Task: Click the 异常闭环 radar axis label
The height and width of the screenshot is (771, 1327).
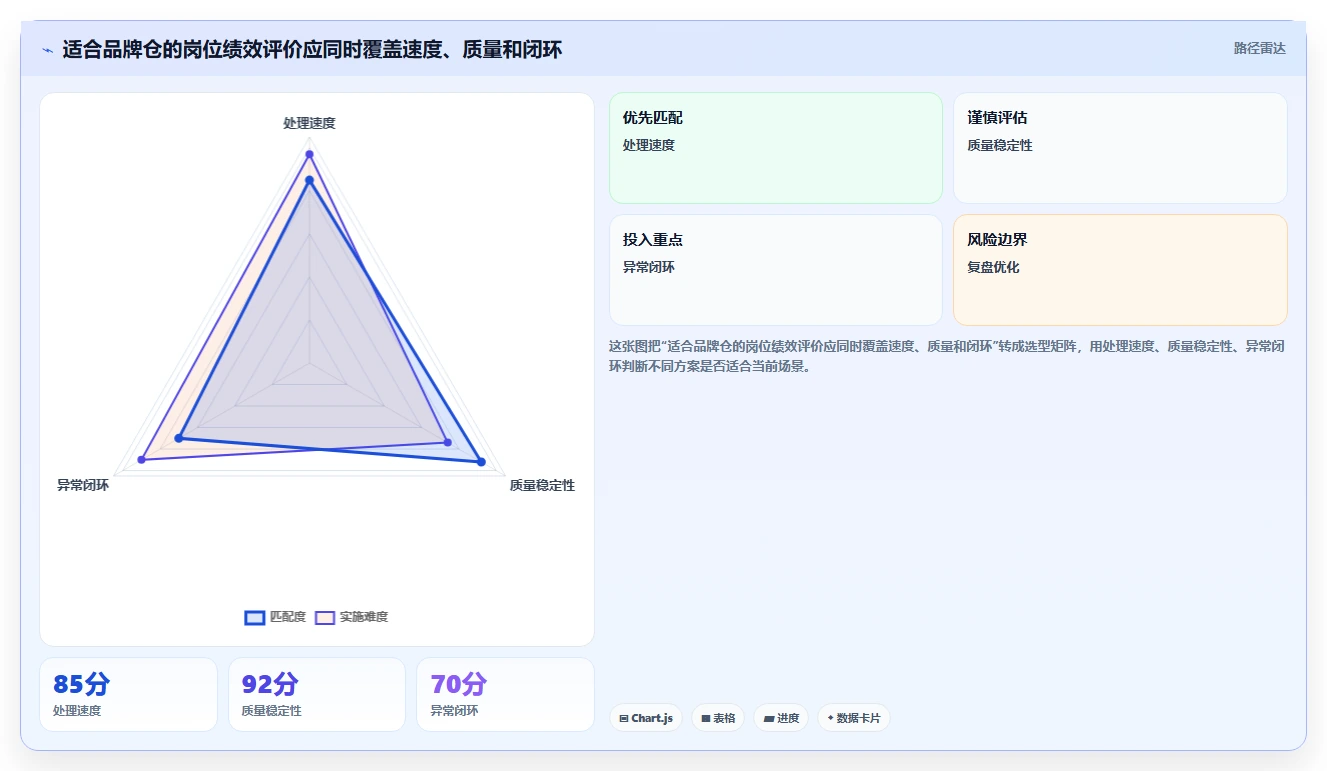Action: [83, 485]
